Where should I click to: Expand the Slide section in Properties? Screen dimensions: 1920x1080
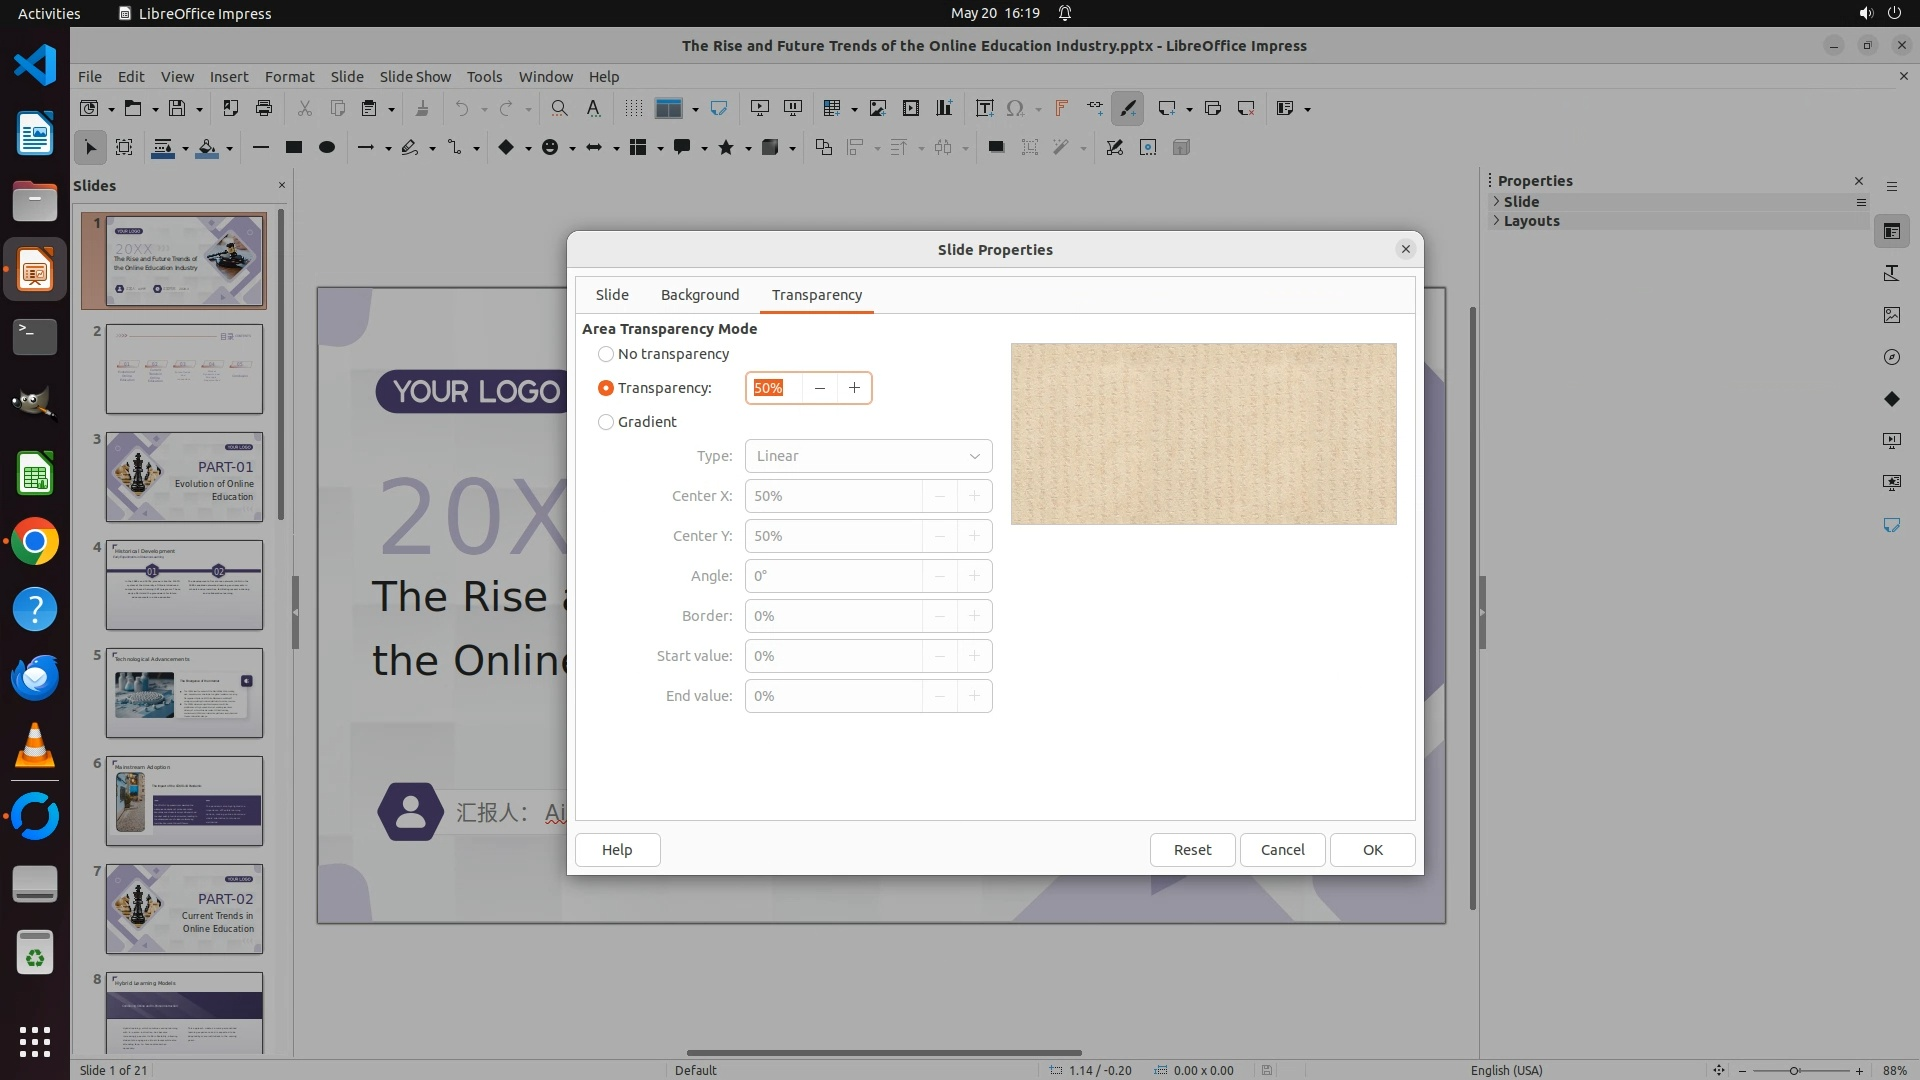1520,201
